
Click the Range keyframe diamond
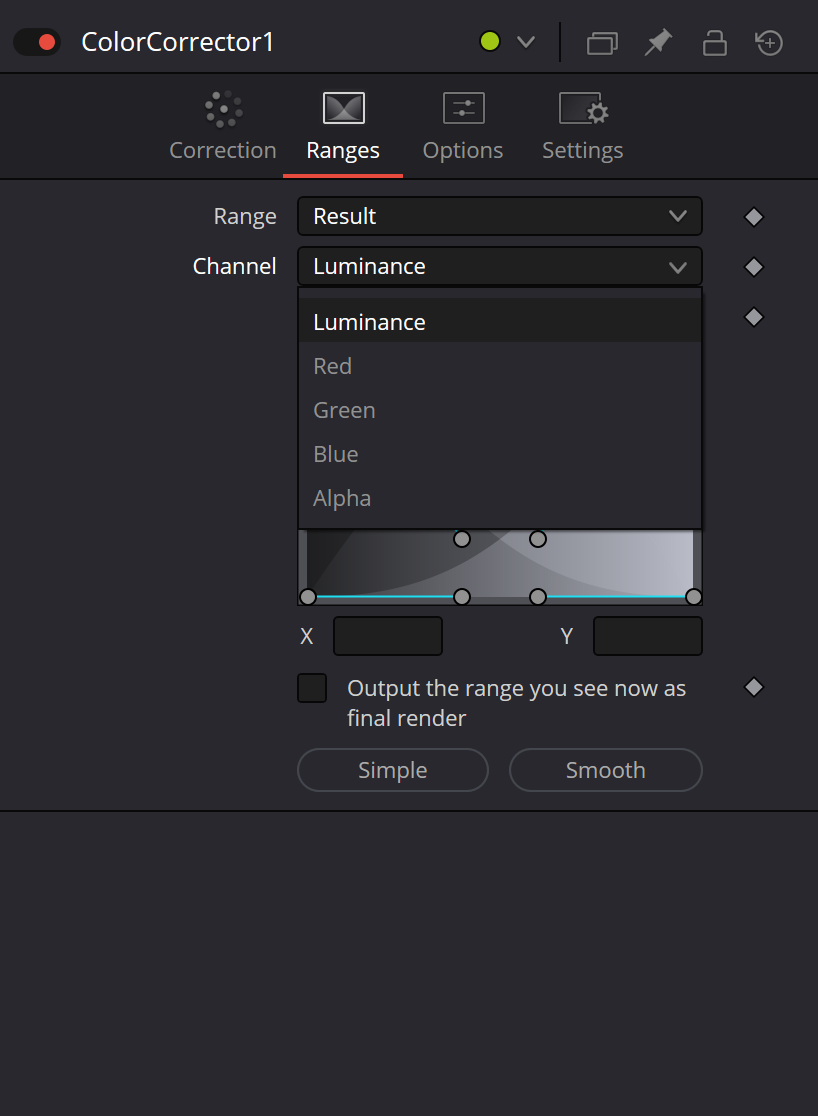point(754,217)
